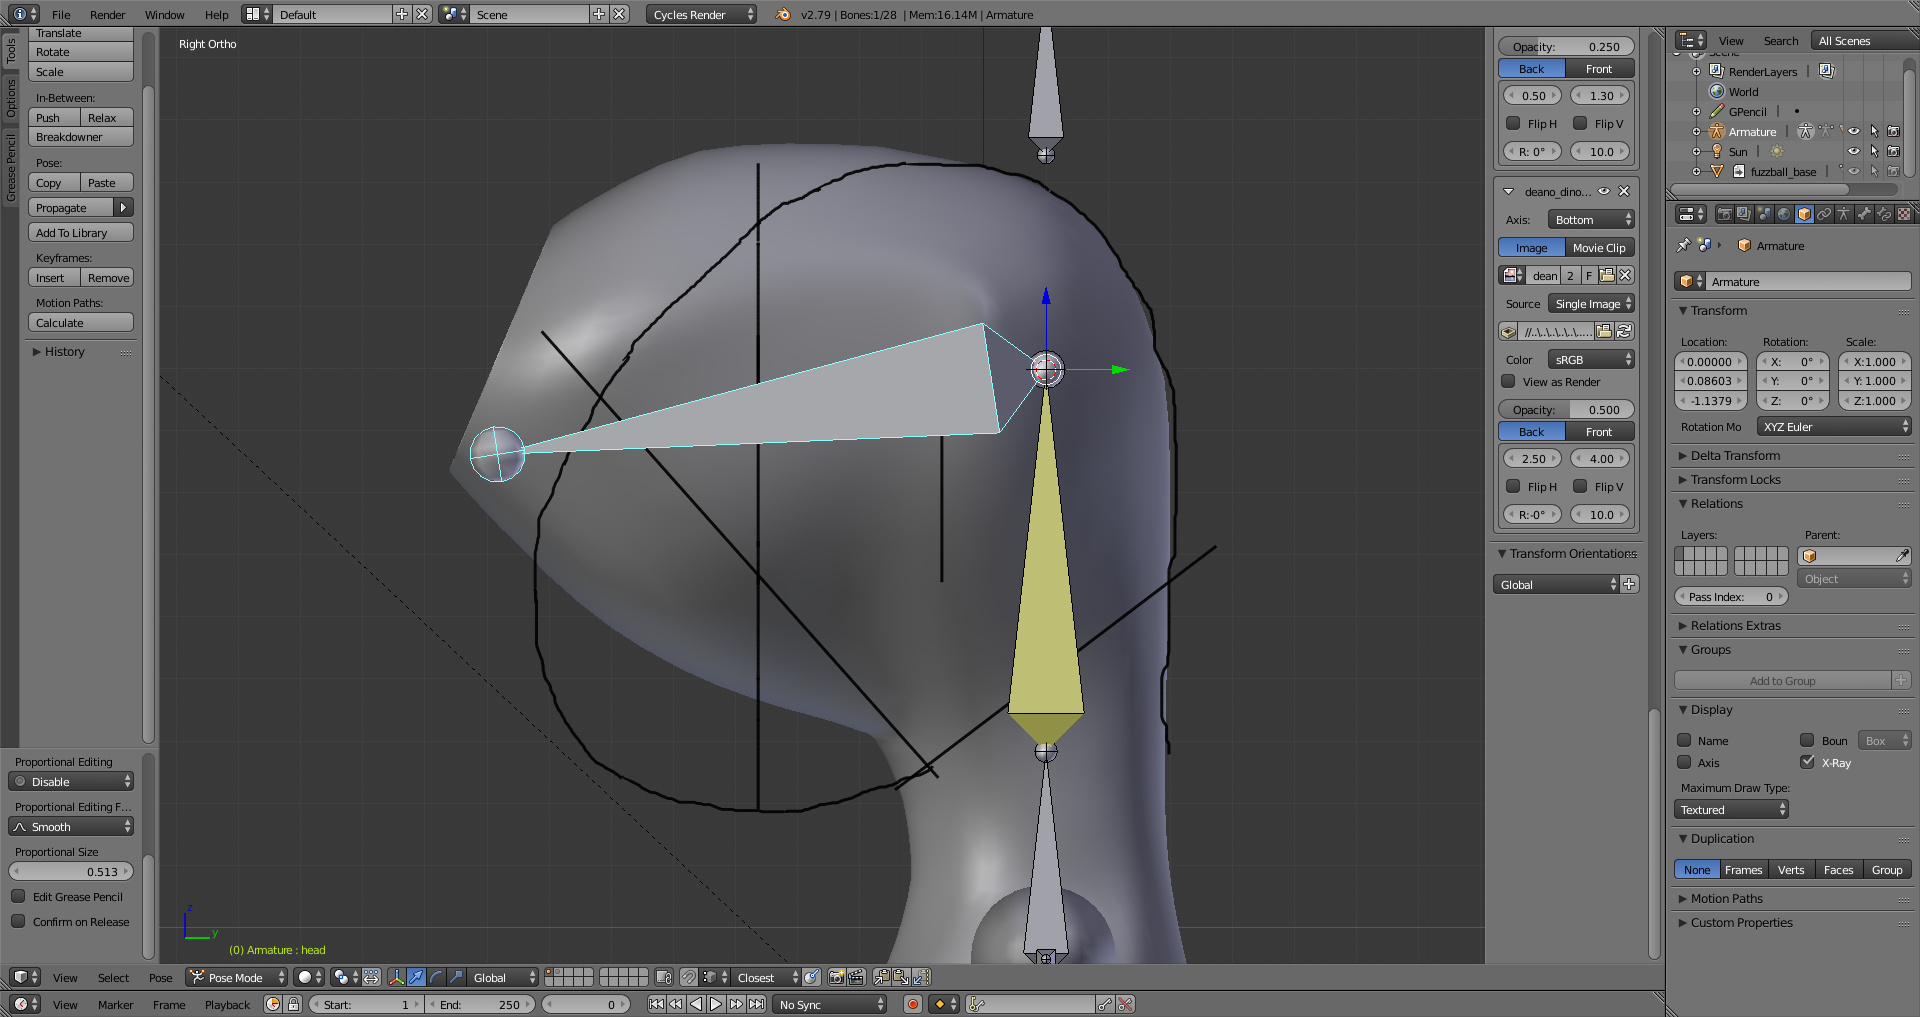Expand the Delta Transform panel
The height and width of the screenshot is (1017, 1920).
coord(1735,456)
